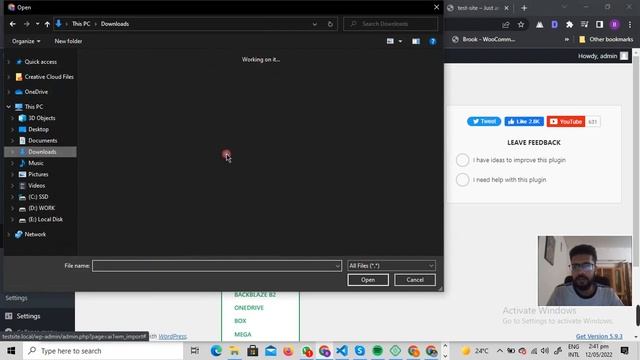Click the change view icon
Viewport: 640px width, 360px height.
390,41
